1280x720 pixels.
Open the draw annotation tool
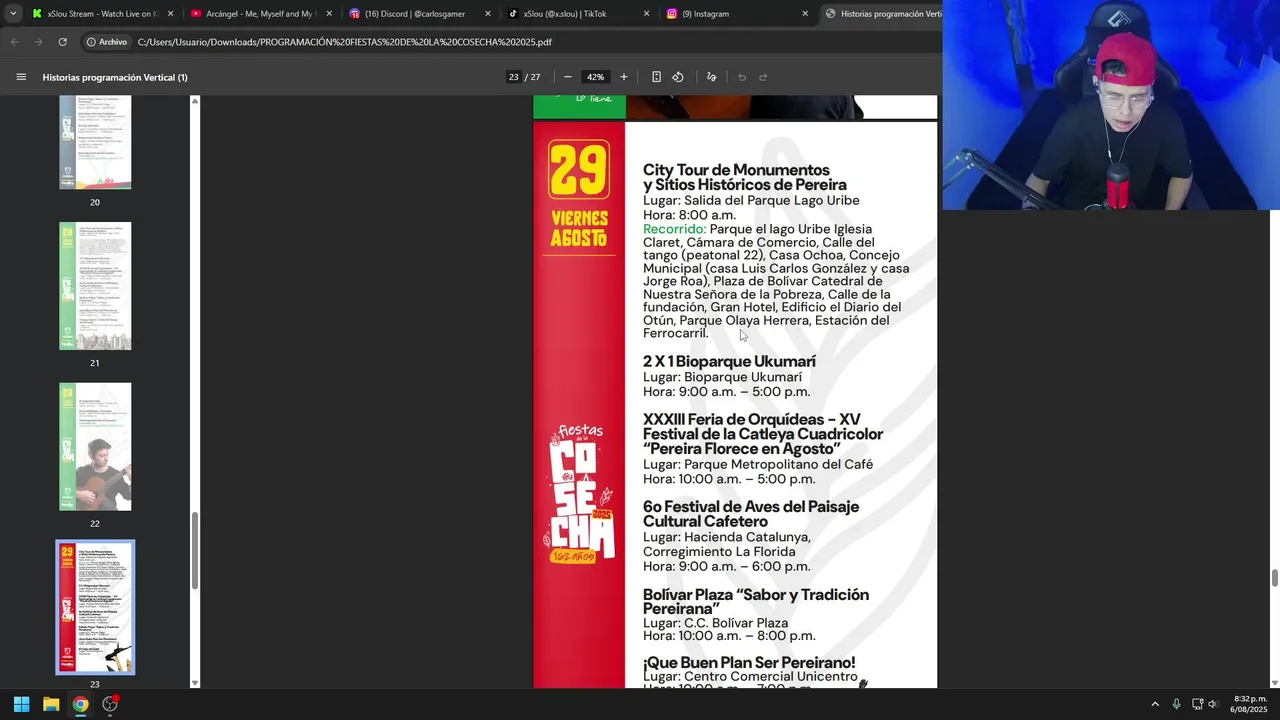tap(712, 77)
